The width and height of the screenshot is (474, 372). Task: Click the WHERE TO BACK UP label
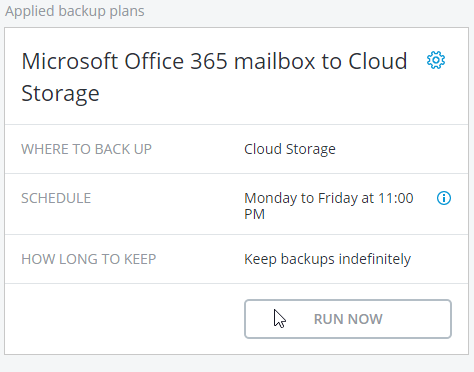click(x=86, y=149)
